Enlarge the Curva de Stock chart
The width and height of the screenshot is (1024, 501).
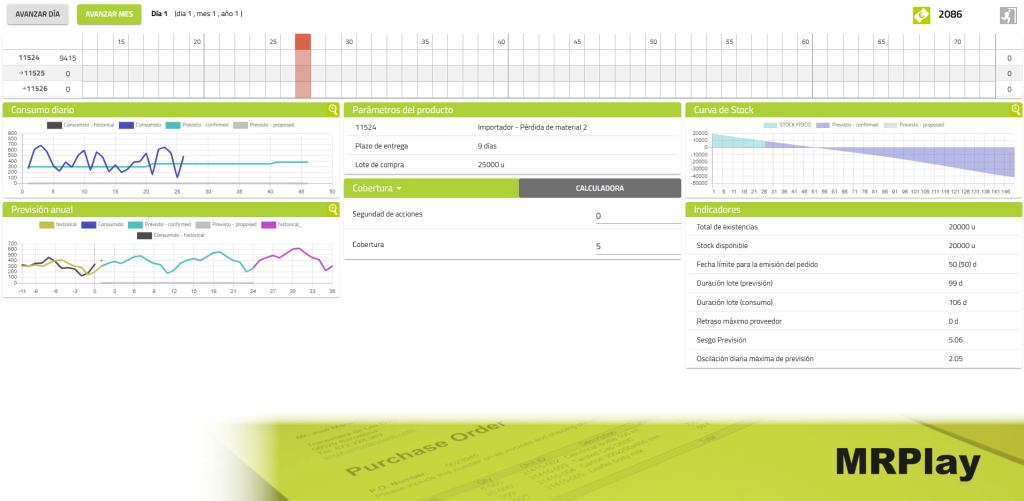coord(1016,110)
